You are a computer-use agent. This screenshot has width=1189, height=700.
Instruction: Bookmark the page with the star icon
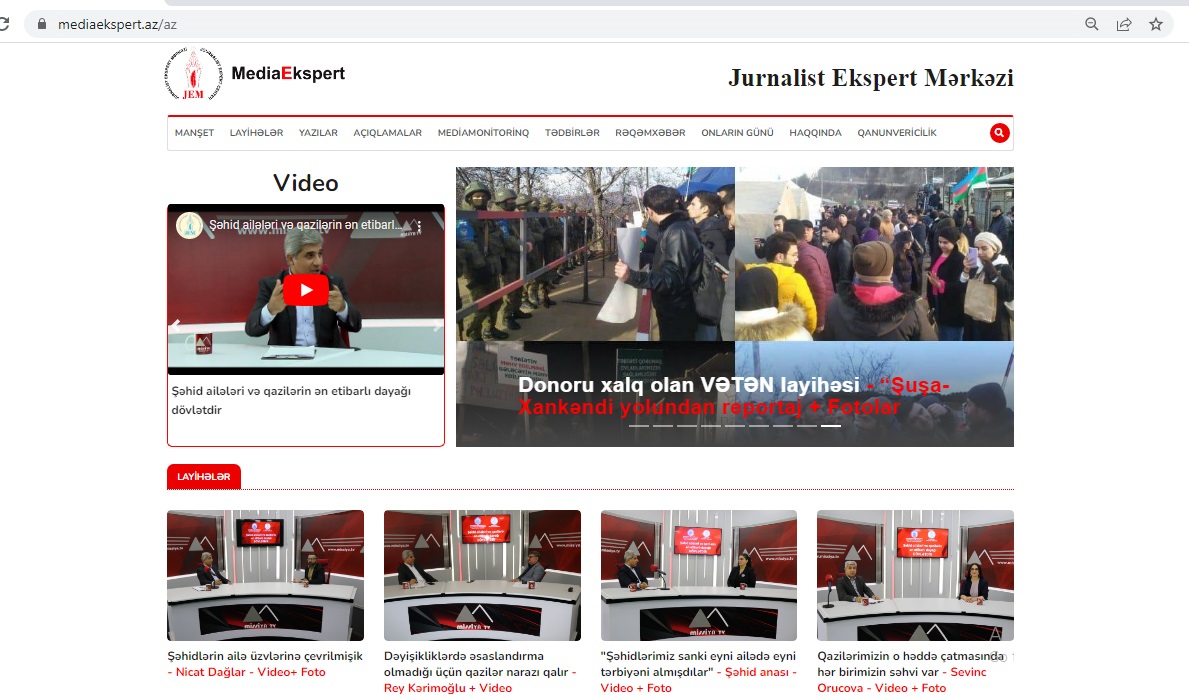[1156, 24]
